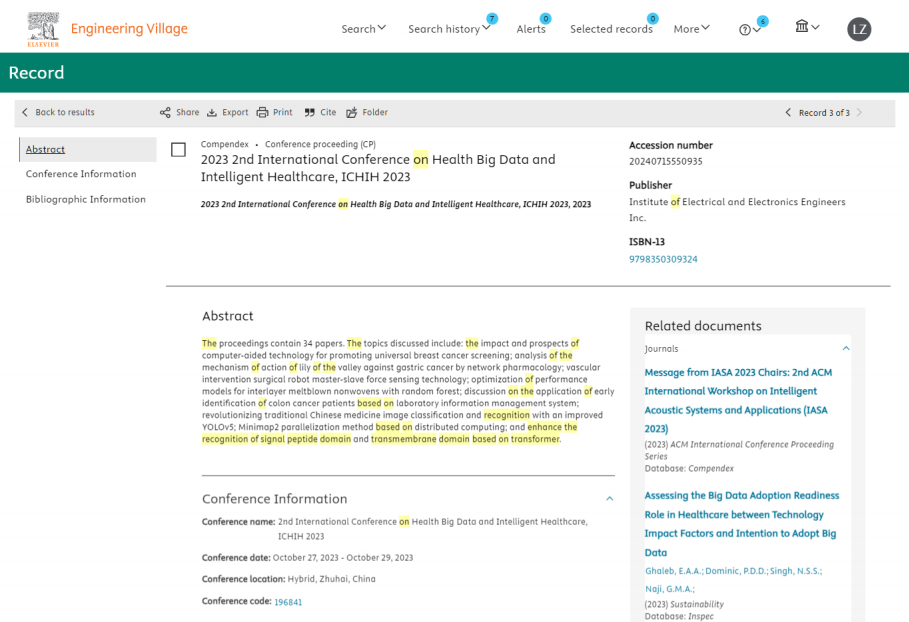Open the Search dropdown menu

(363, 28)
